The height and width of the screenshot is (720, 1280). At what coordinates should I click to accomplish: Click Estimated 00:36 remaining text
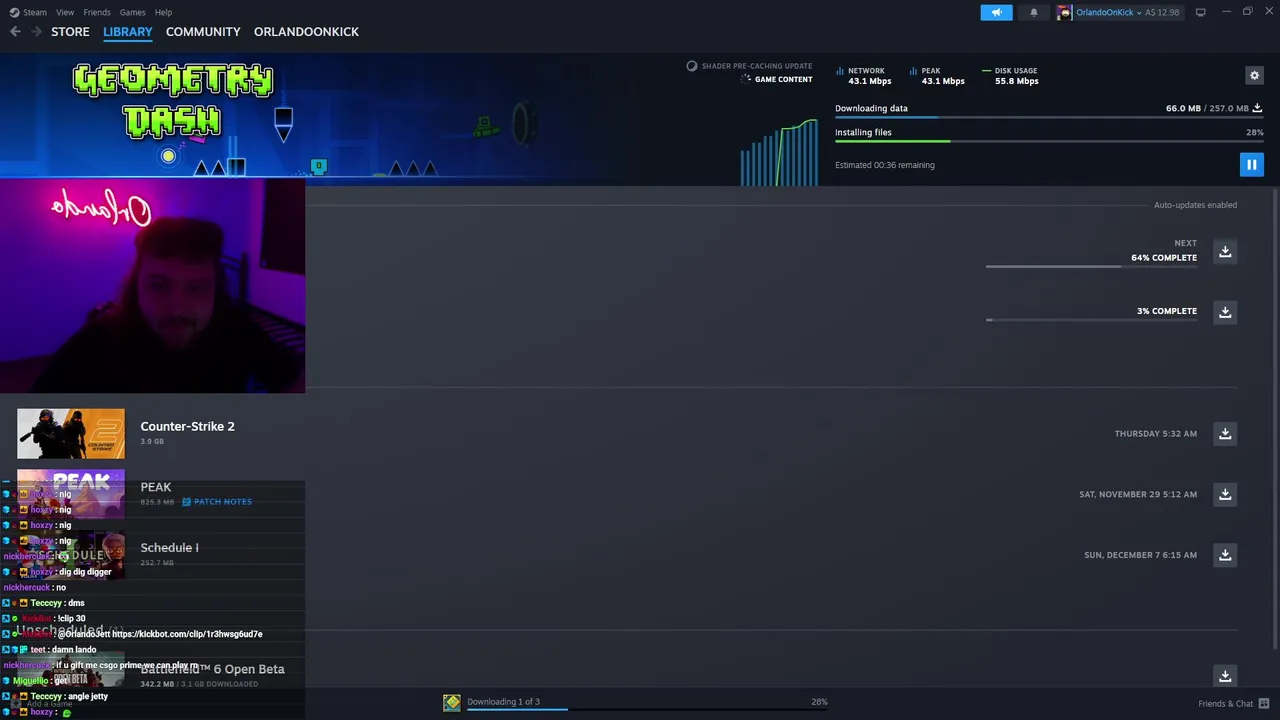[x=885, y=165]
